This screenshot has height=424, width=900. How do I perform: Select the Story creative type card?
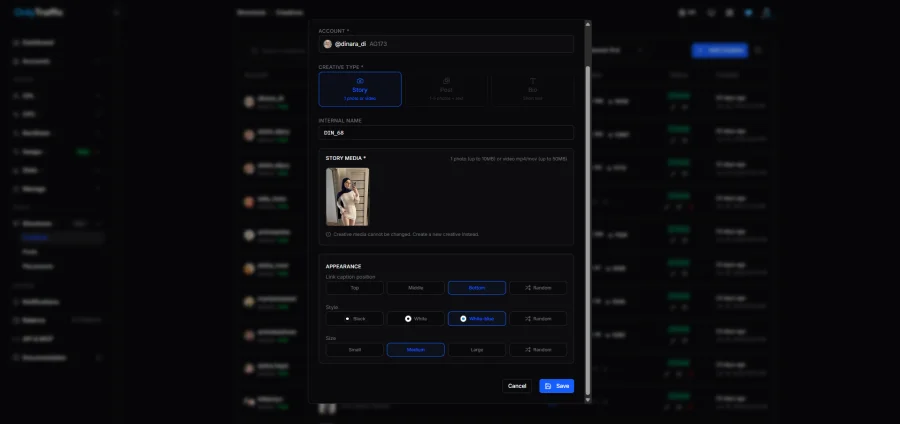(360, 89)
